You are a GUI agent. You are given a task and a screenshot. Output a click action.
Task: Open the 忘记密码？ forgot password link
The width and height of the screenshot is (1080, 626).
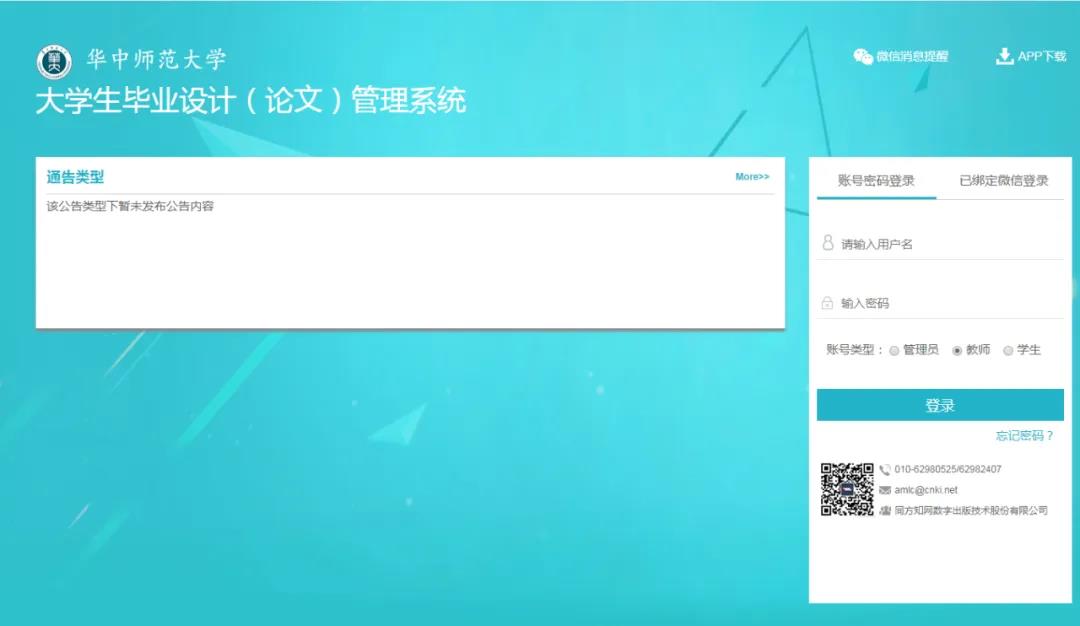1024,436
